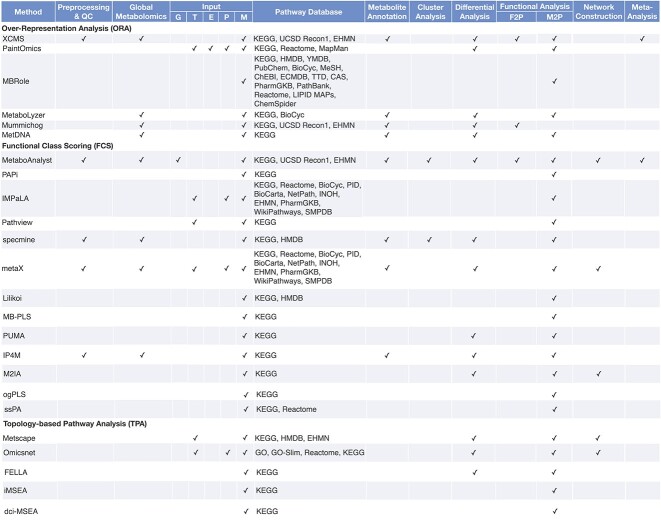Click the IP4M method name
Screen dimensions: 661x521
click(12, 355)
